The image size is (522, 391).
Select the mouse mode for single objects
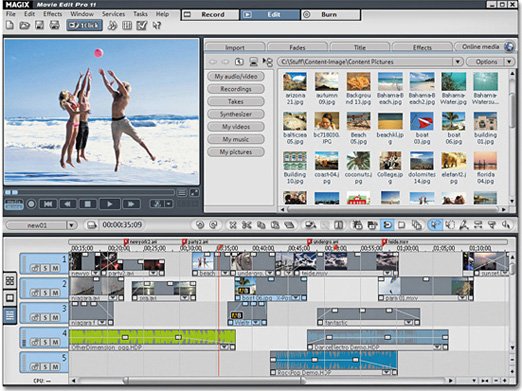pyautogui.click(x=435, y=225)
